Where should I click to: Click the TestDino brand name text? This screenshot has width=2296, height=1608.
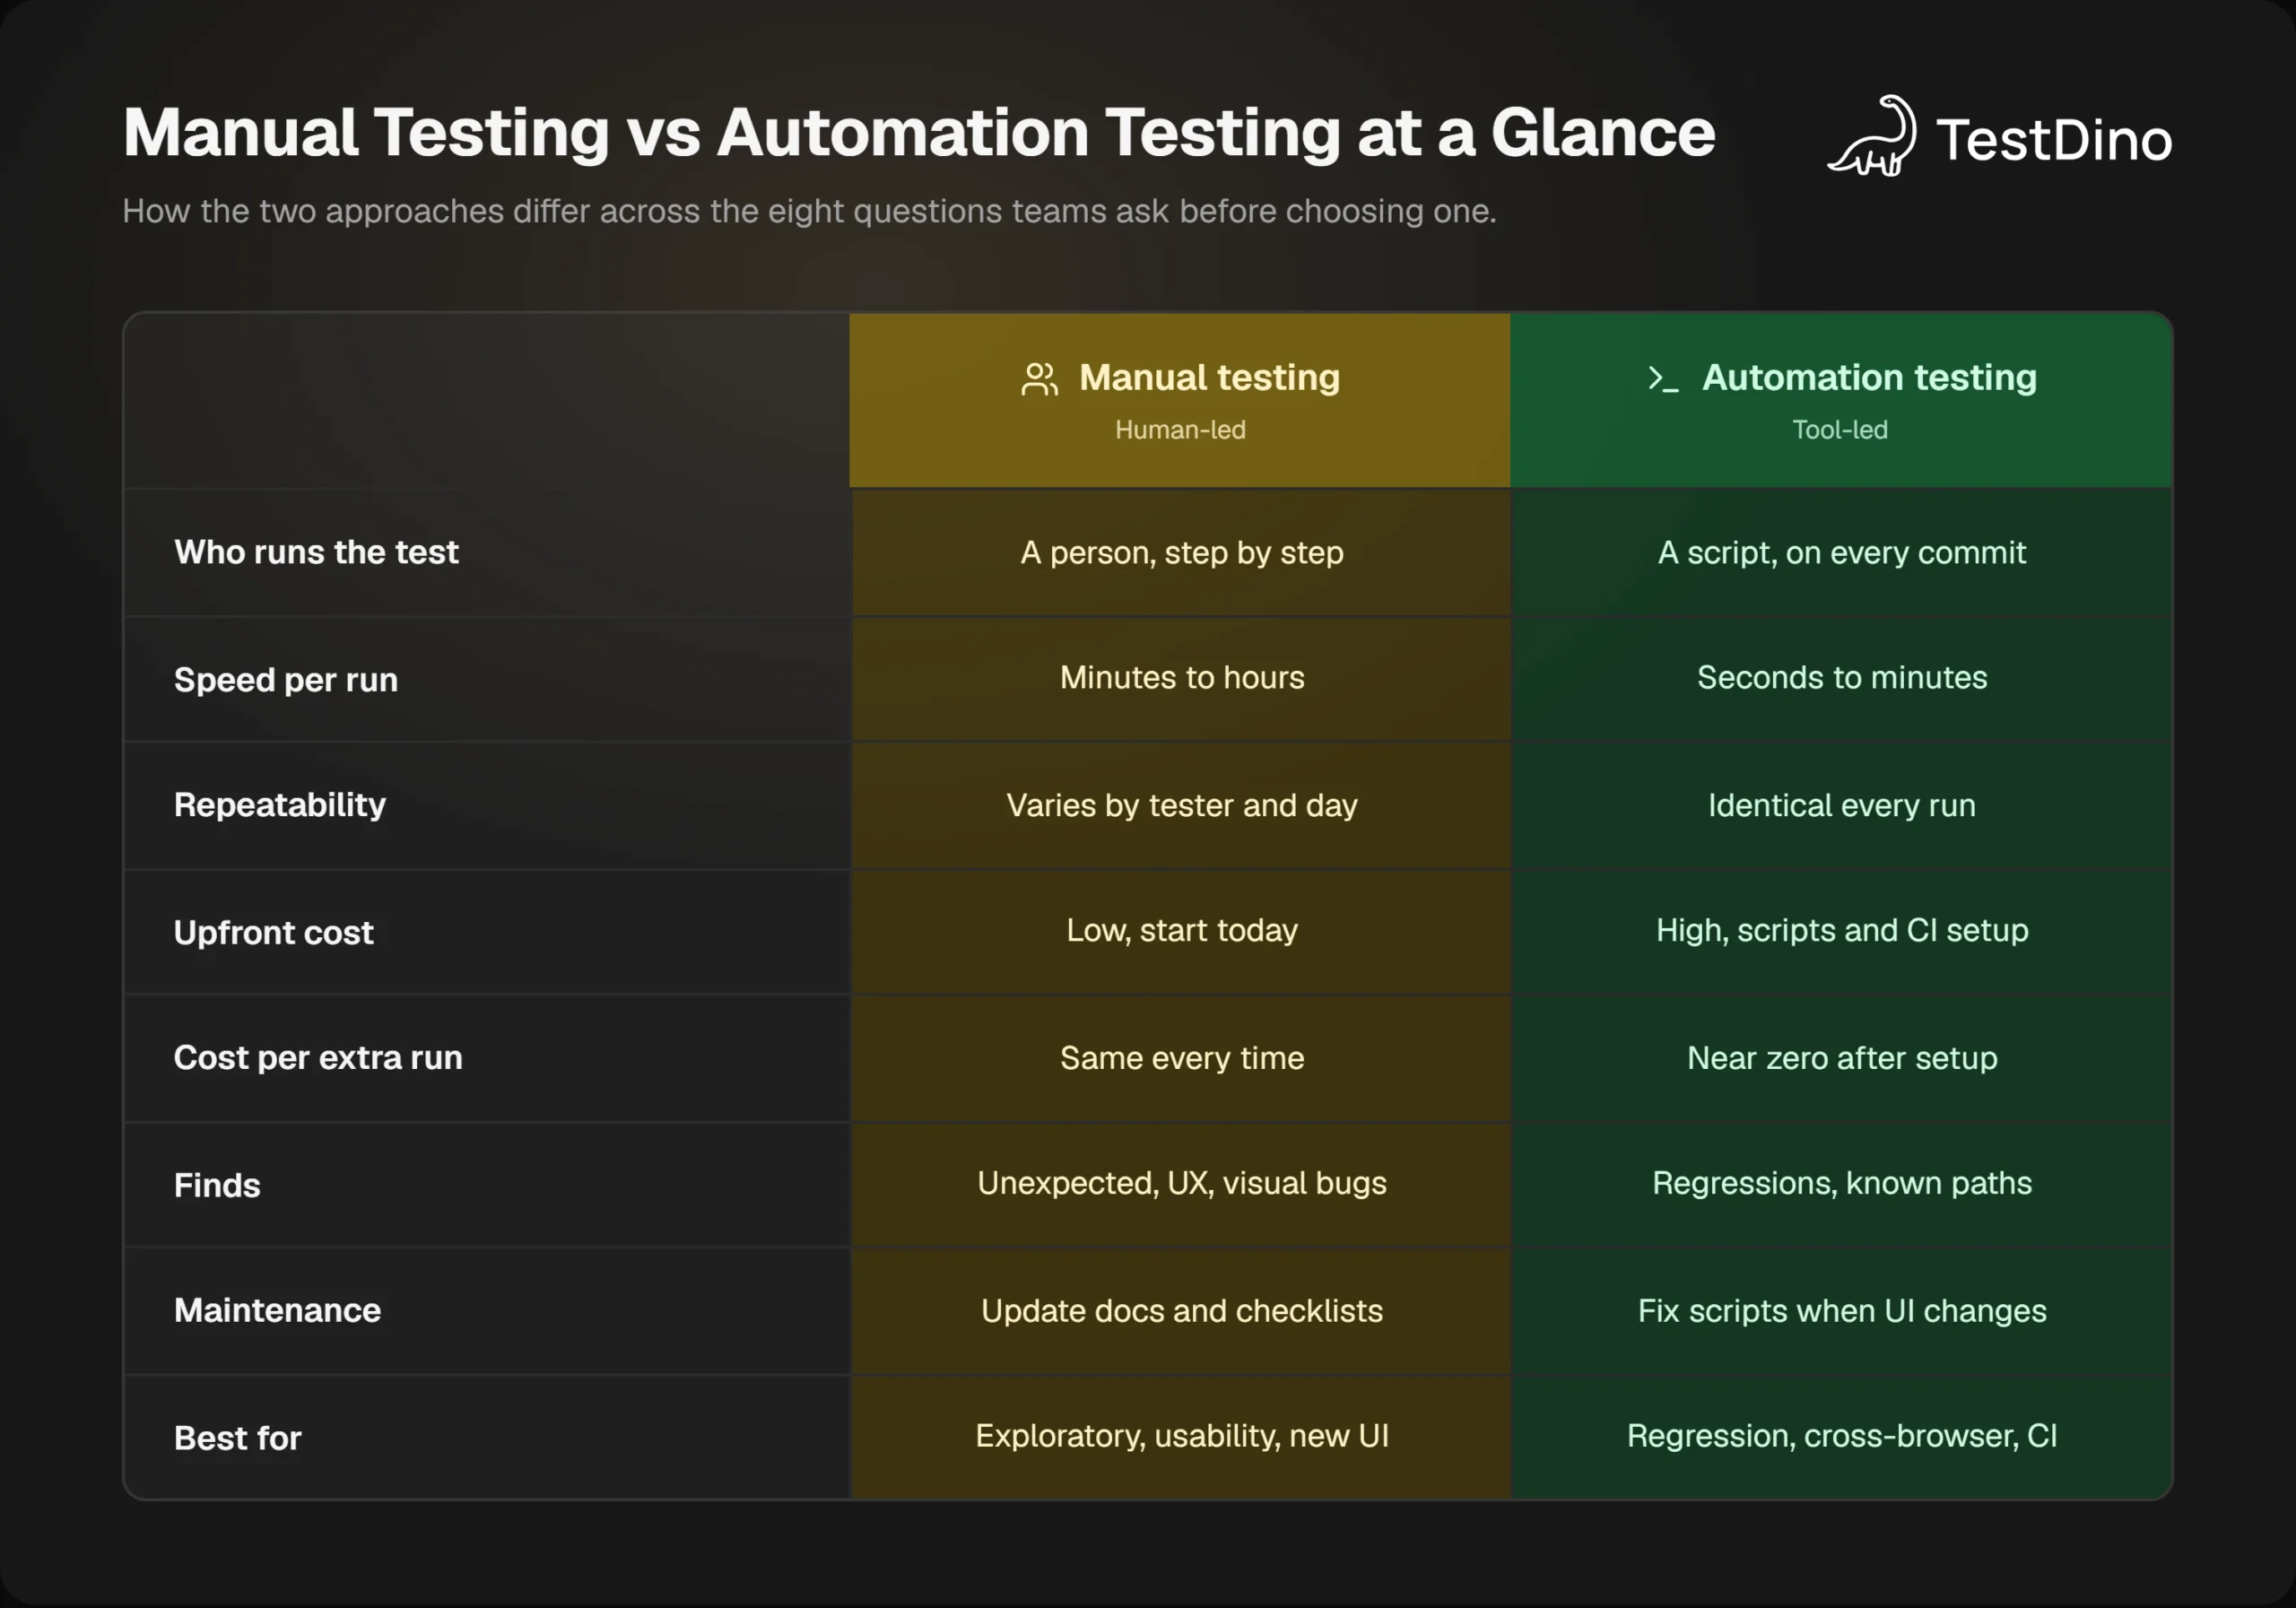2054,139
